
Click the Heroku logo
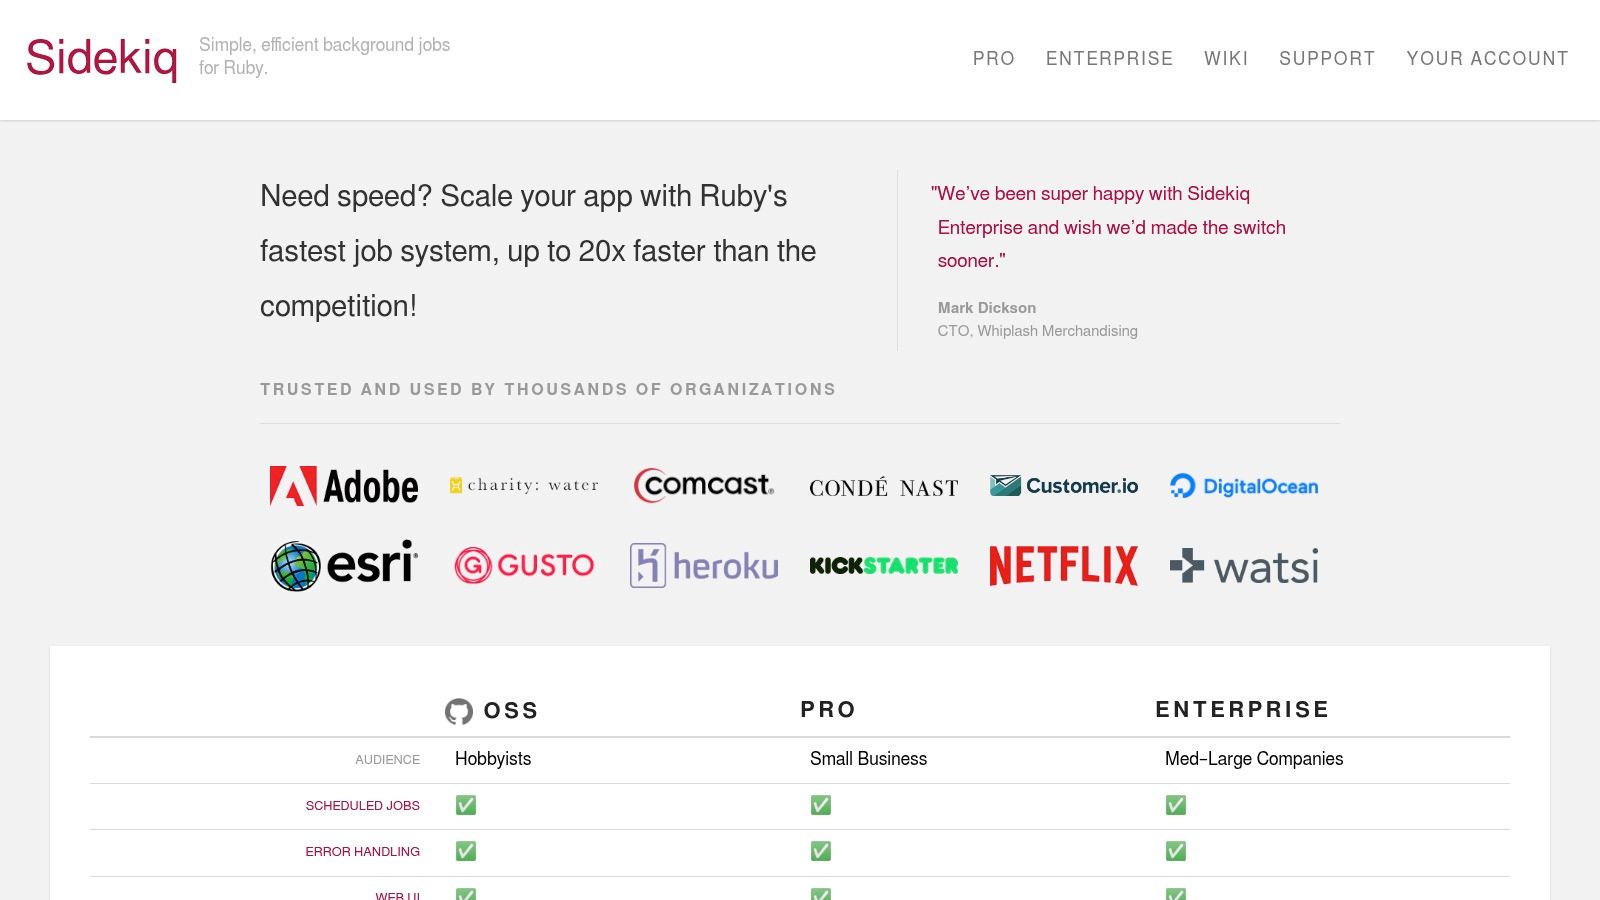point(704,565)
